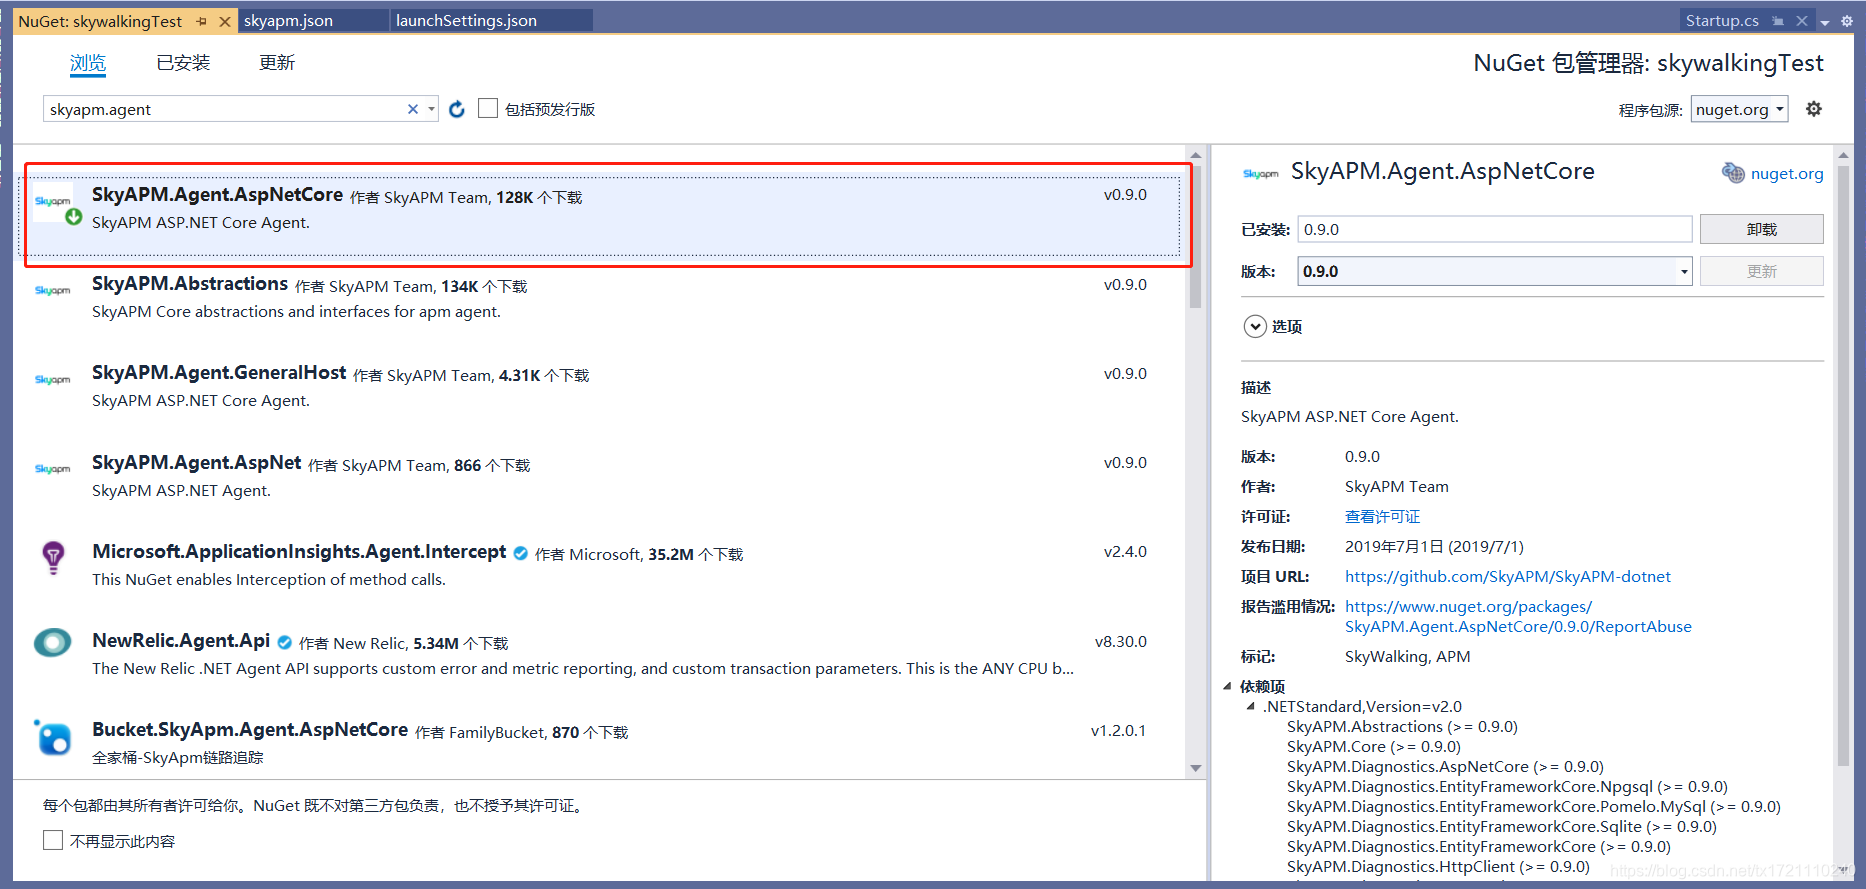Open the view license link
Image resolution: width=1866 pixels, height=889 pixels.
coord(1382,516)
